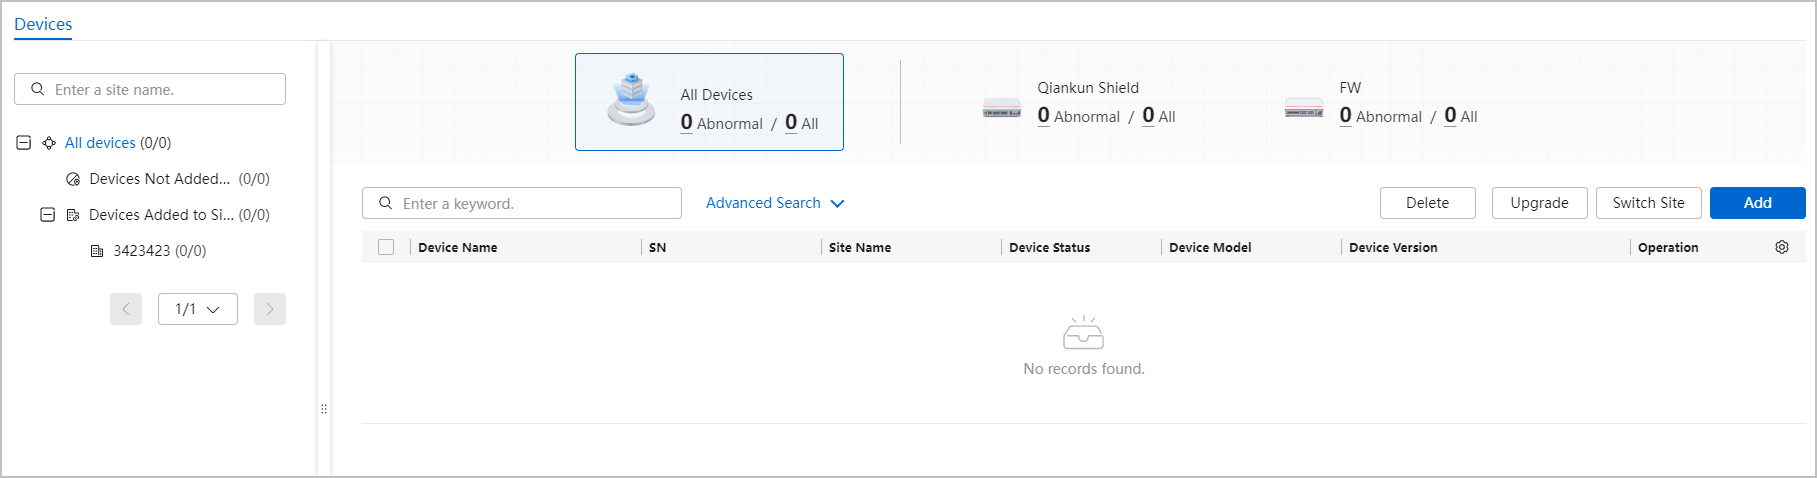Expand the Advanced Search options
Screen dimensions: 1817x478
tap(775, 203)
